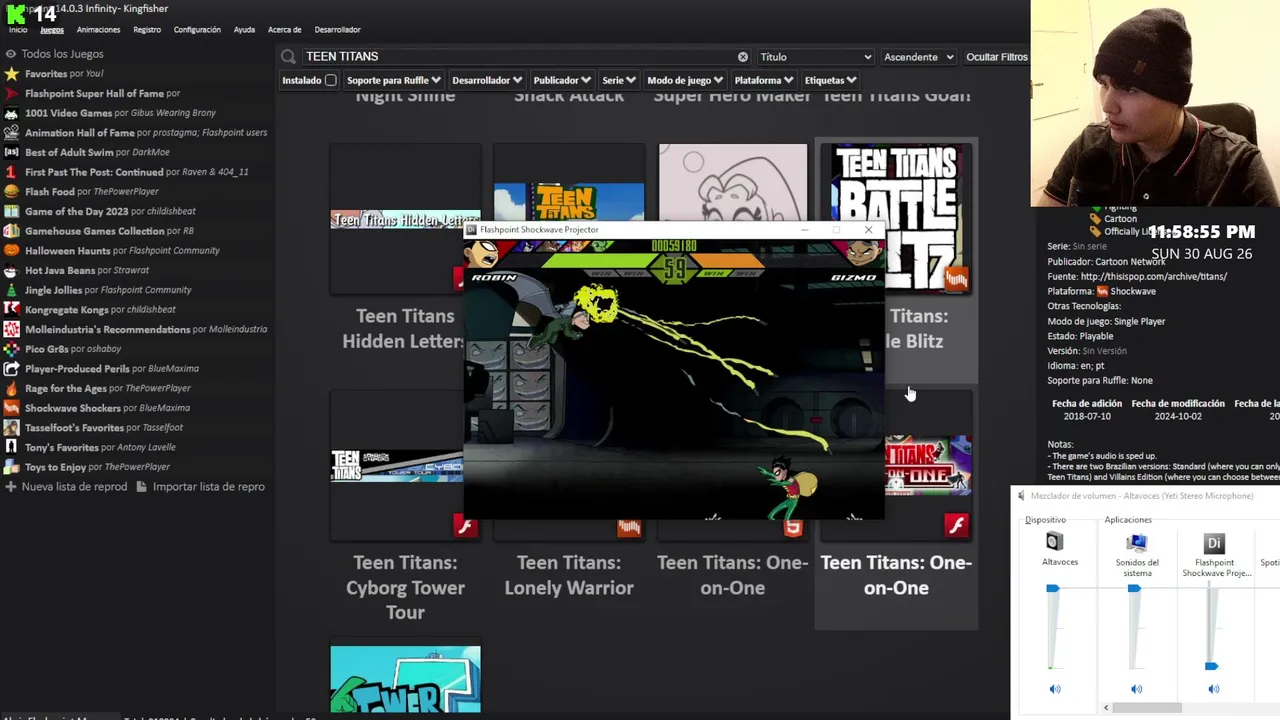The height and width of the screenshot is (720, 1280).
Task: Expand the Desarrollador filter dropdown
Action: pyautogui.click(x=486, y=80)
